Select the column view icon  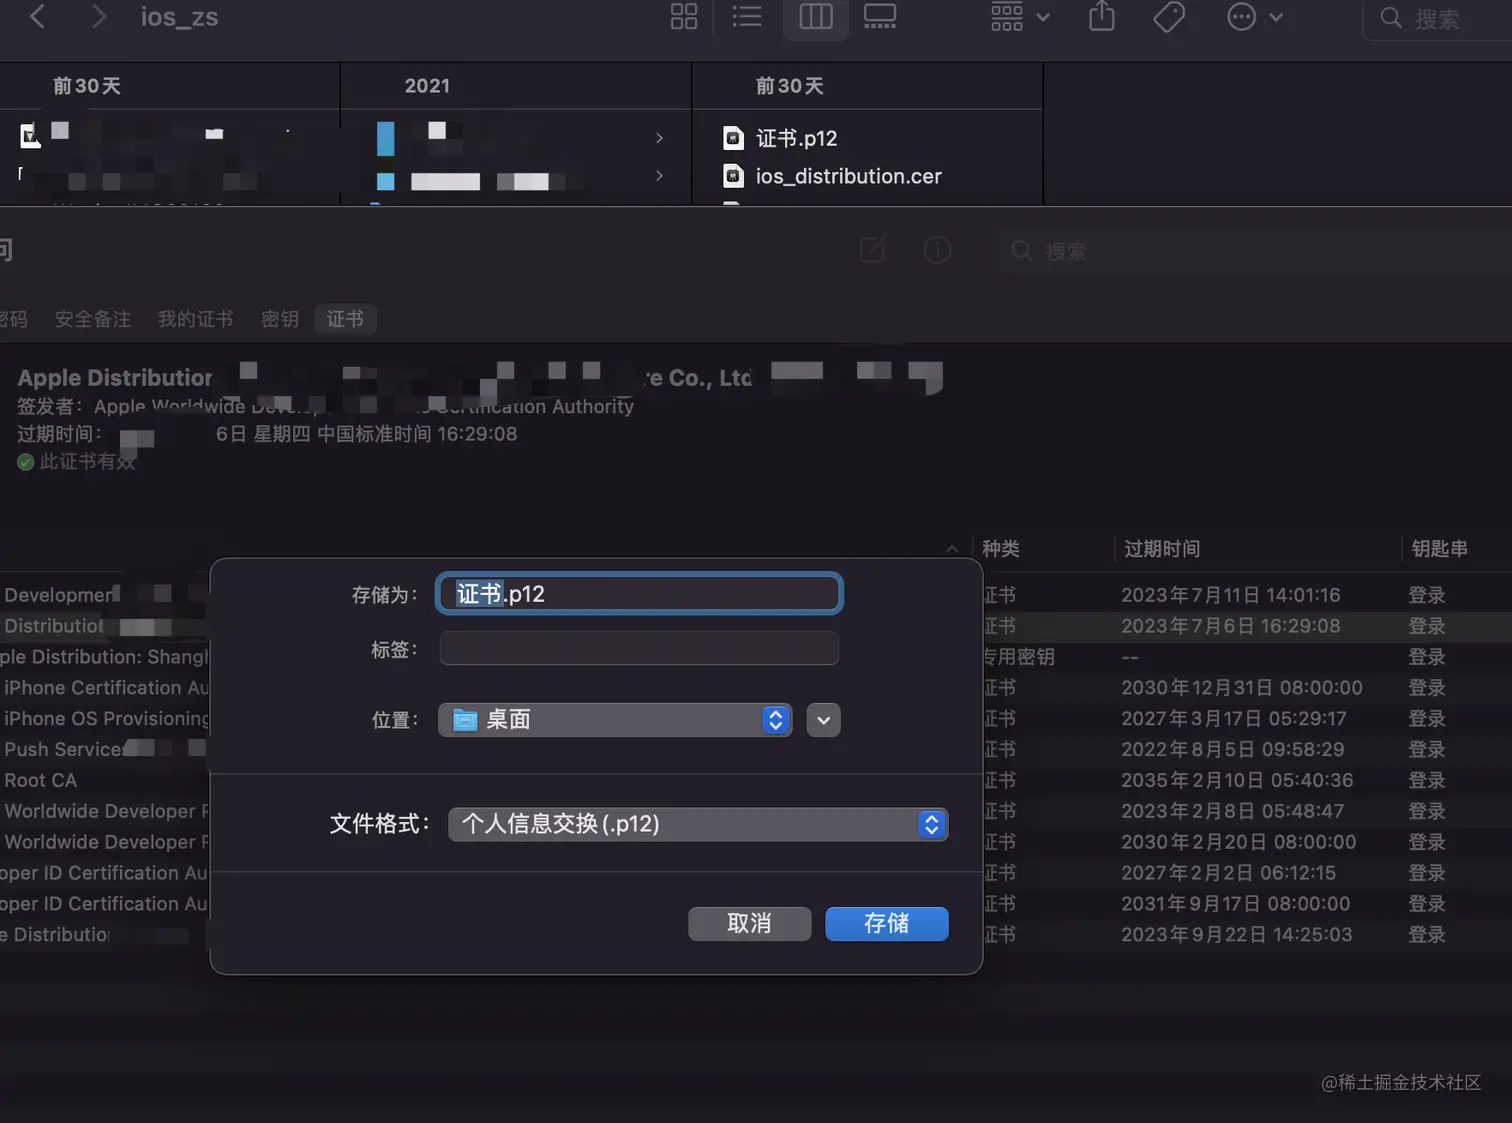click(x=815, y=17)
